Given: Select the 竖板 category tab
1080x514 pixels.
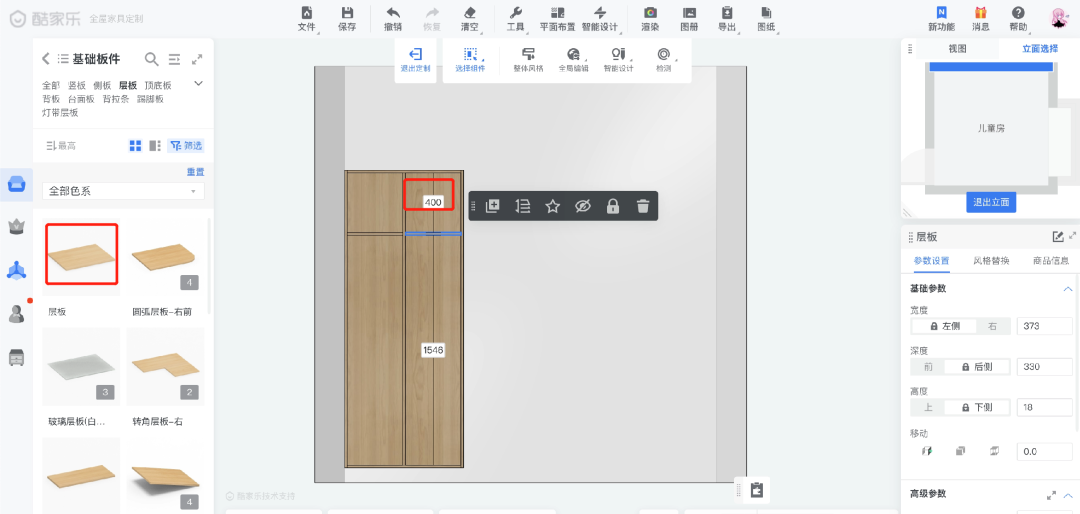Looking at the screenshot, I should pyautogui.click(x=76, y=85).
